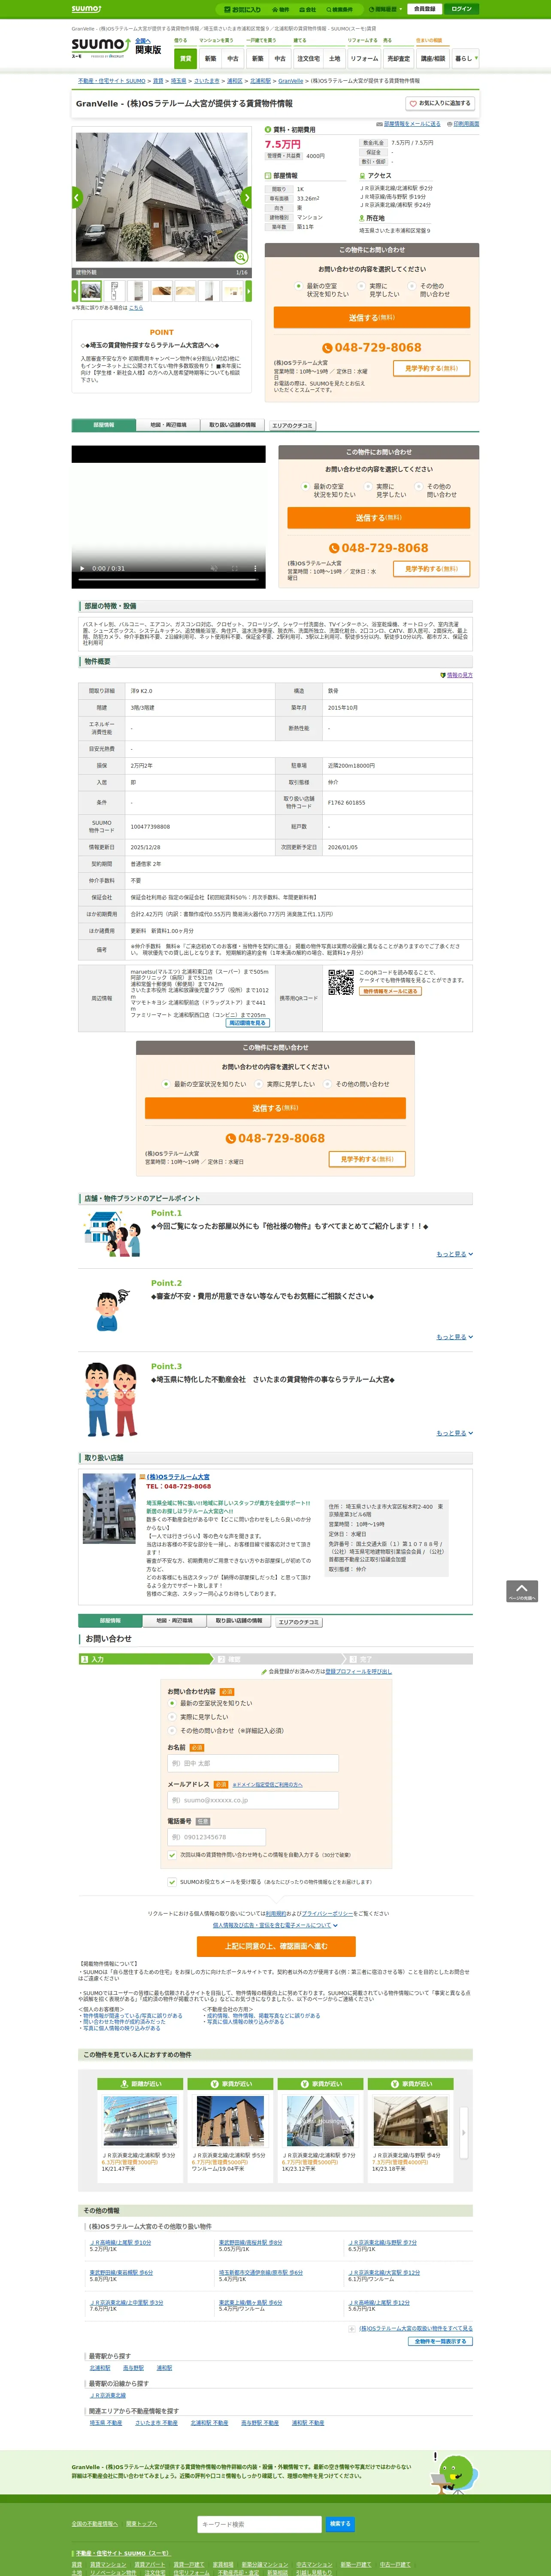Open the 暮らし menu in the navigation bar
Image resolution: width=551 pixels, height=2576 pixels.
click(x=465, y=59)
